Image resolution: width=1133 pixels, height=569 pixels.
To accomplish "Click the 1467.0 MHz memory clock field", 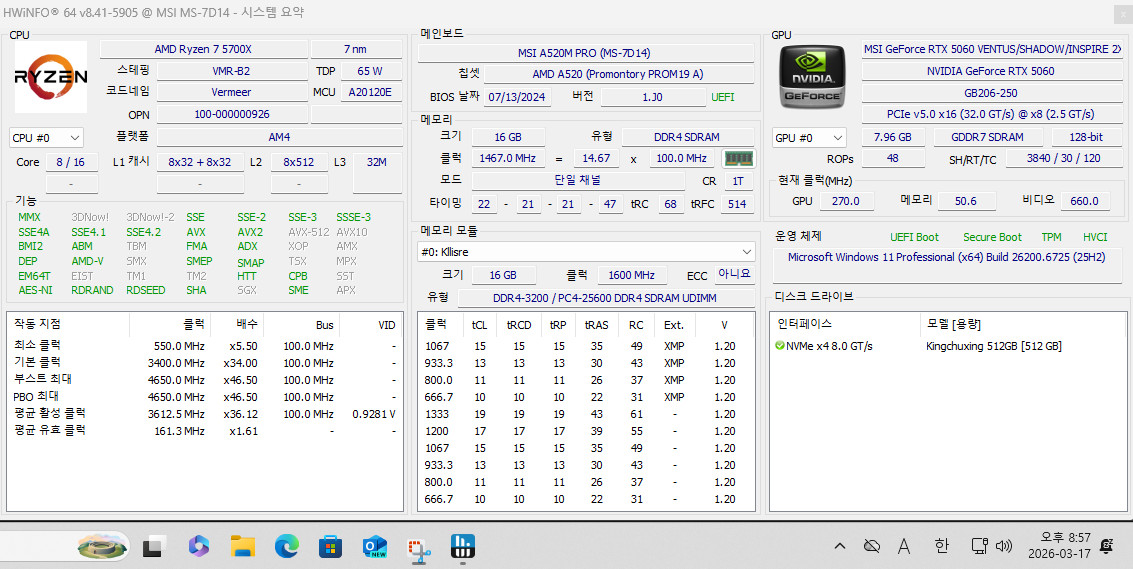I will pos(509,158).
